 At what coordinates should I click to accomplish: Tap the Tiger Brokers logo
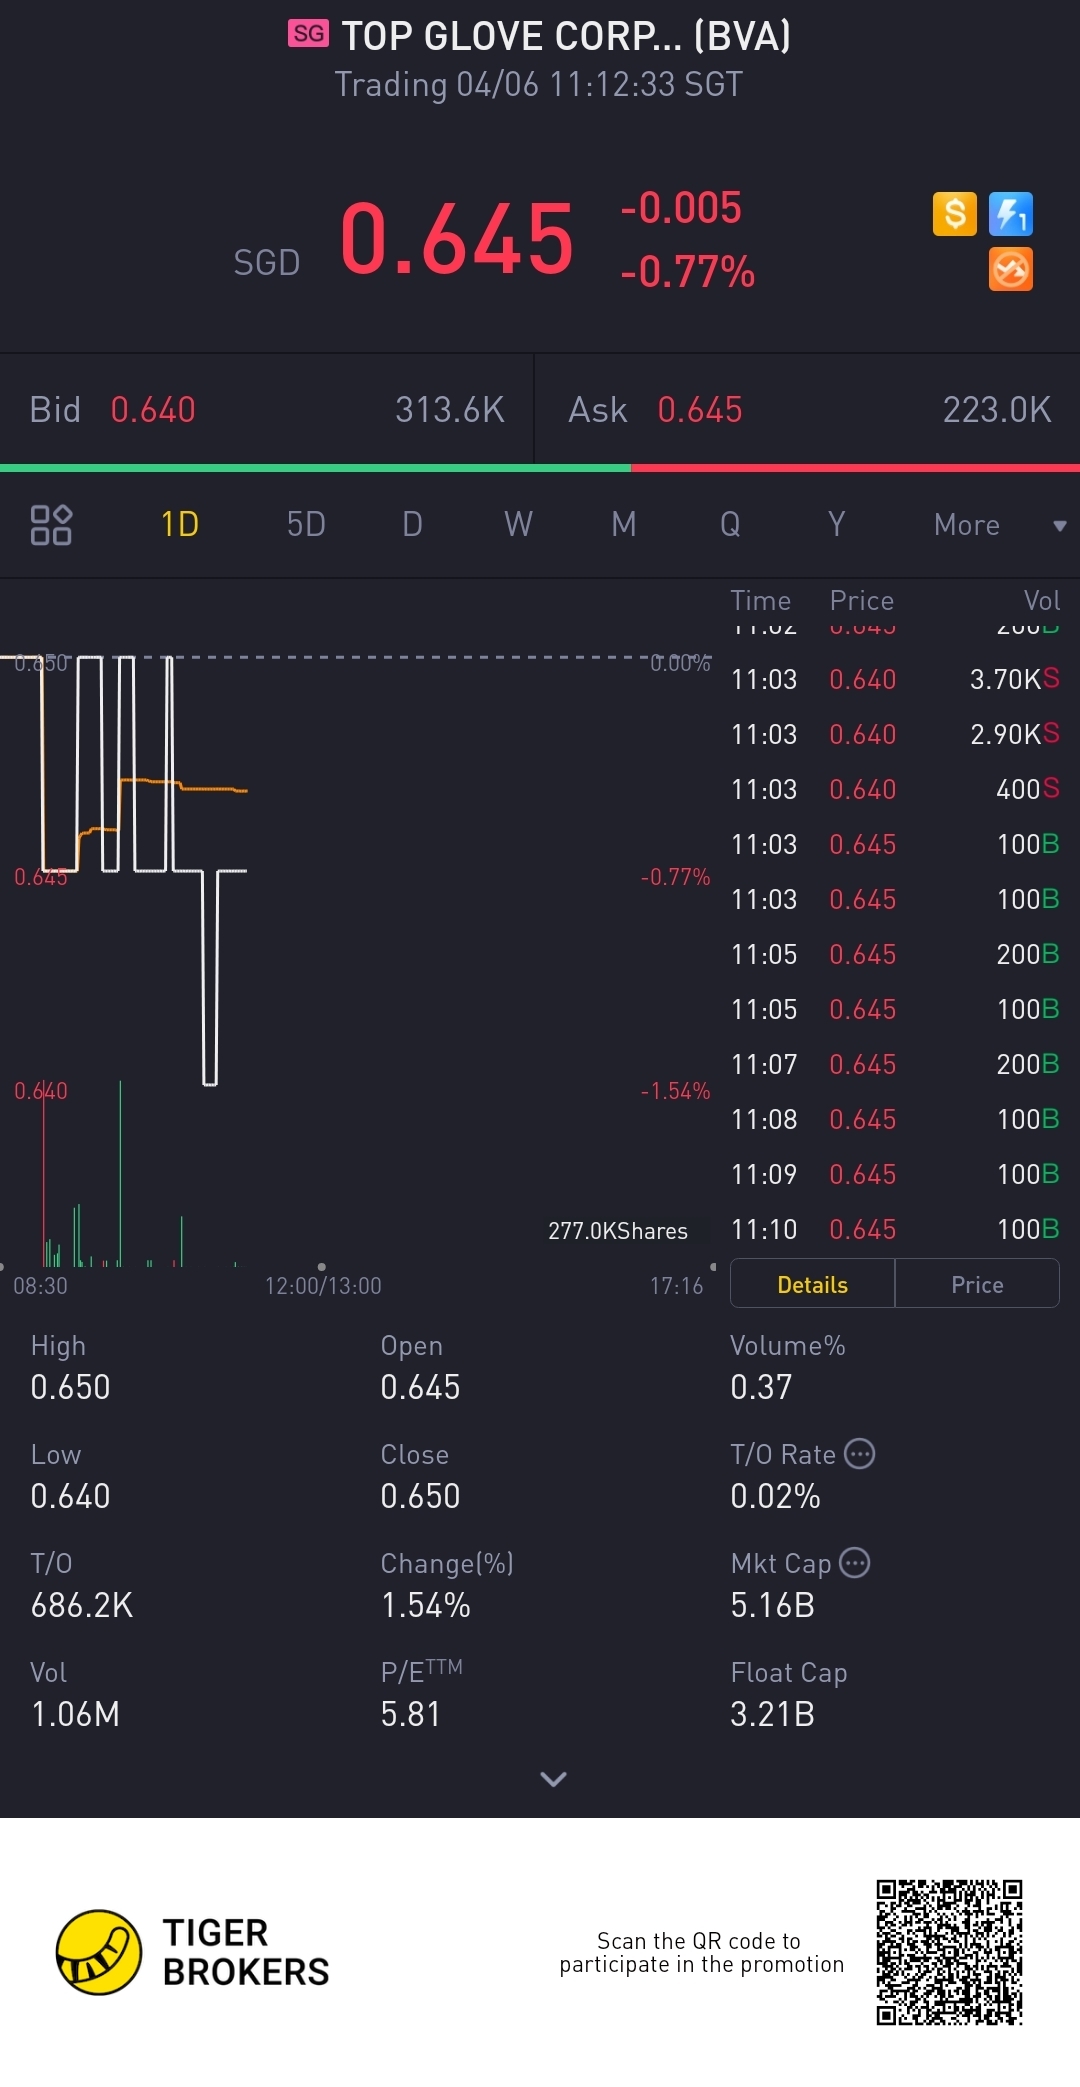pyautogui.click(x=192, y=1952)
